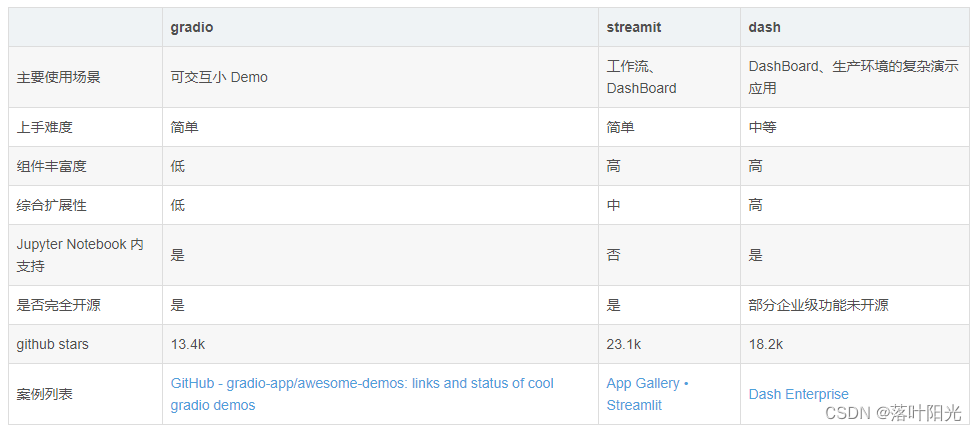Image resolution: width=977 pixels, height=431 pixels.
Task: Select gradio 简单 in 上手难度 row
Action: [x=184, y=127]
